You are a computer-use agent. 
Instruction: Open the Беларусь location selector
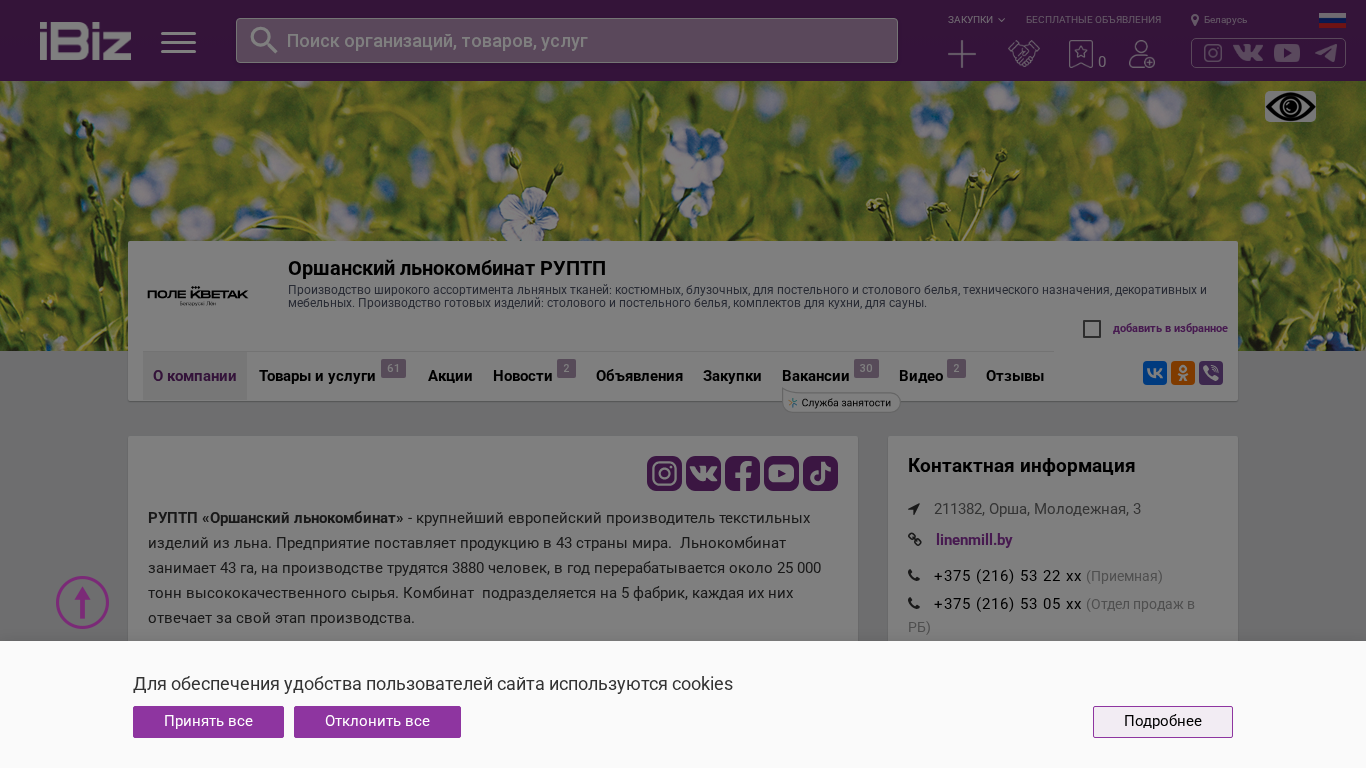click(1219, 20)
